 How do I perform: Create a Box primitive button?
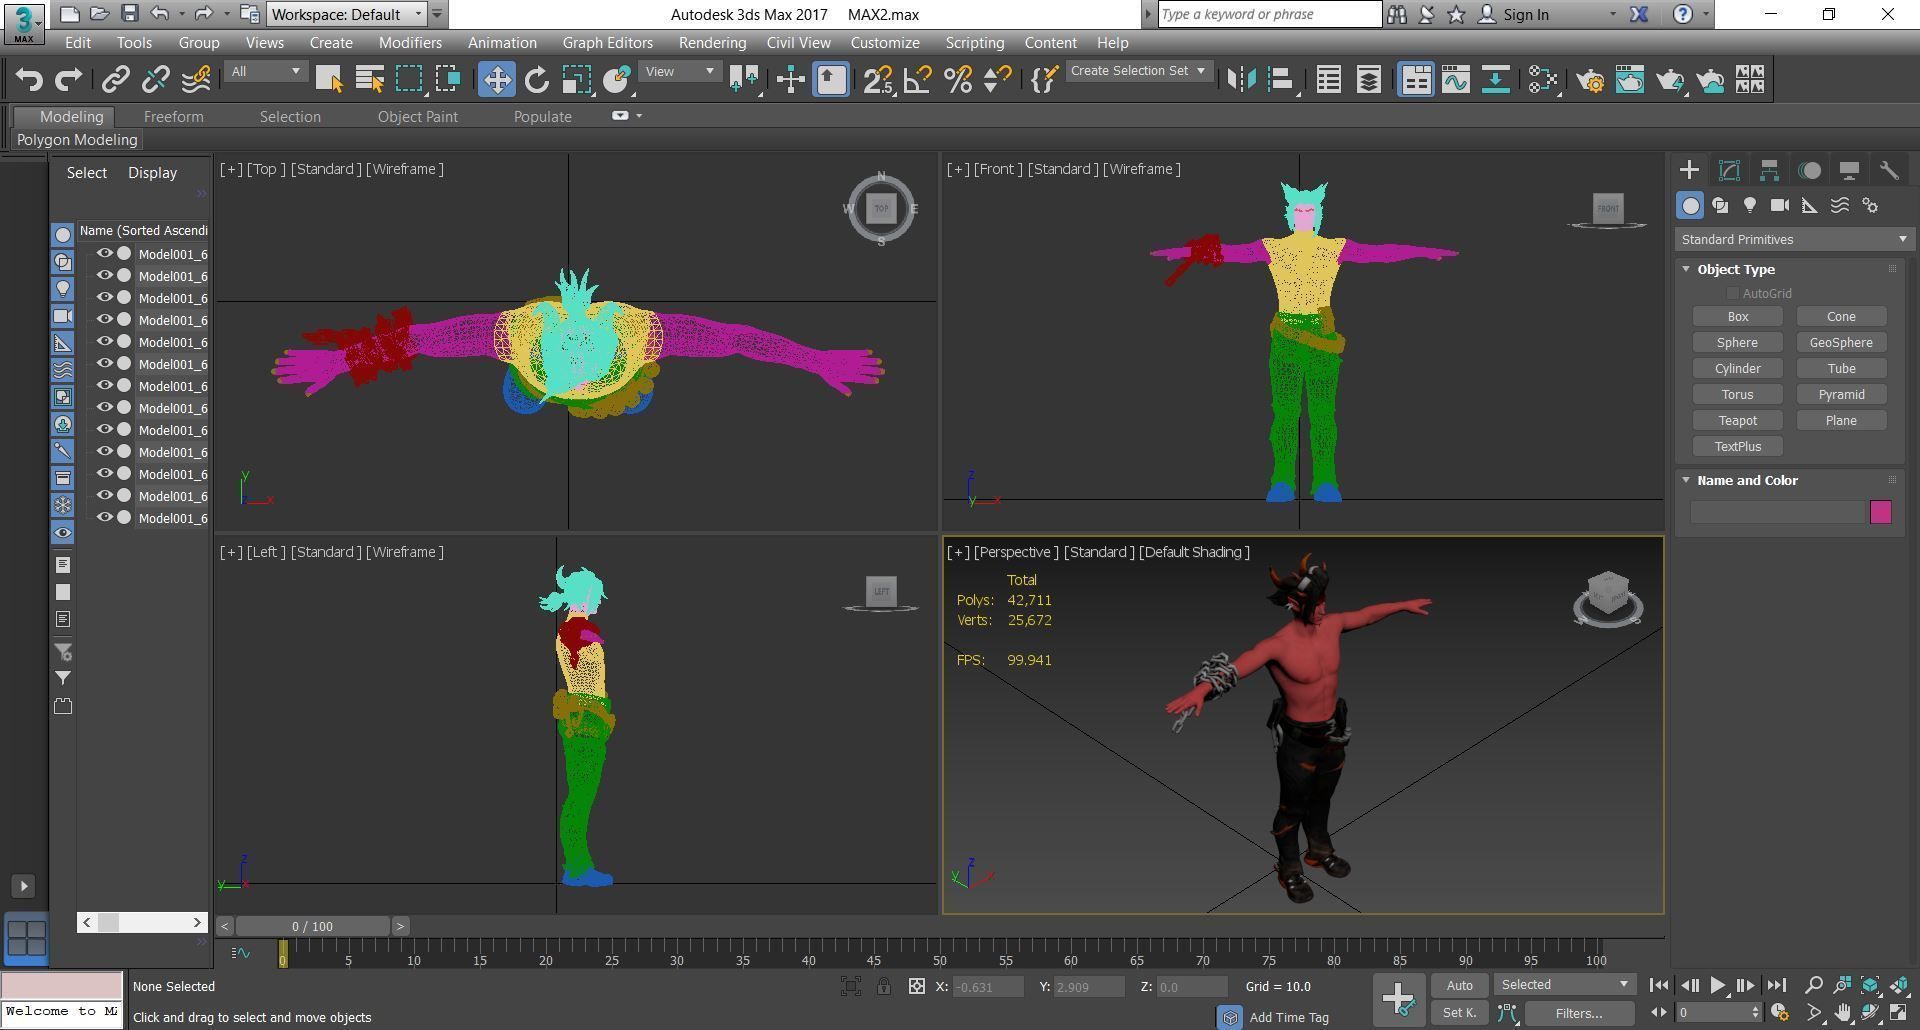point(1738,317)
